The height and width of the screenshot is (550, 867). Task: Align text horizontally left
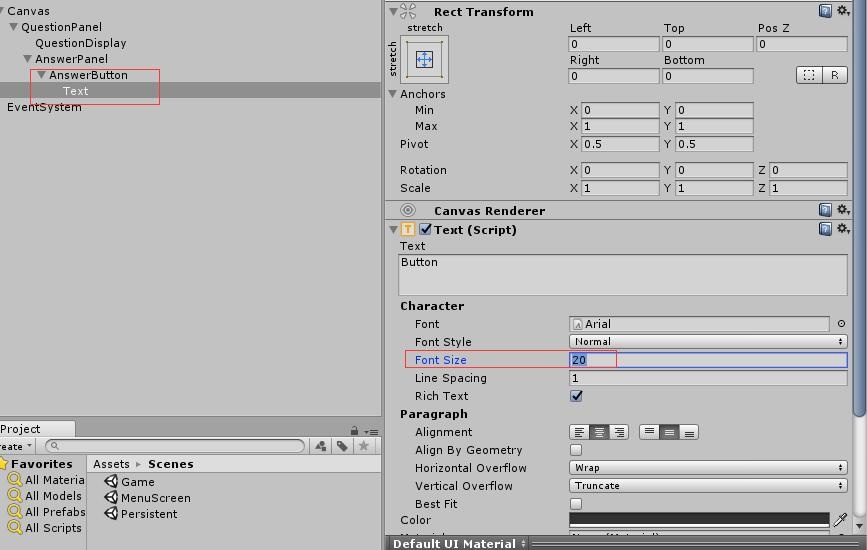(579, 432)
